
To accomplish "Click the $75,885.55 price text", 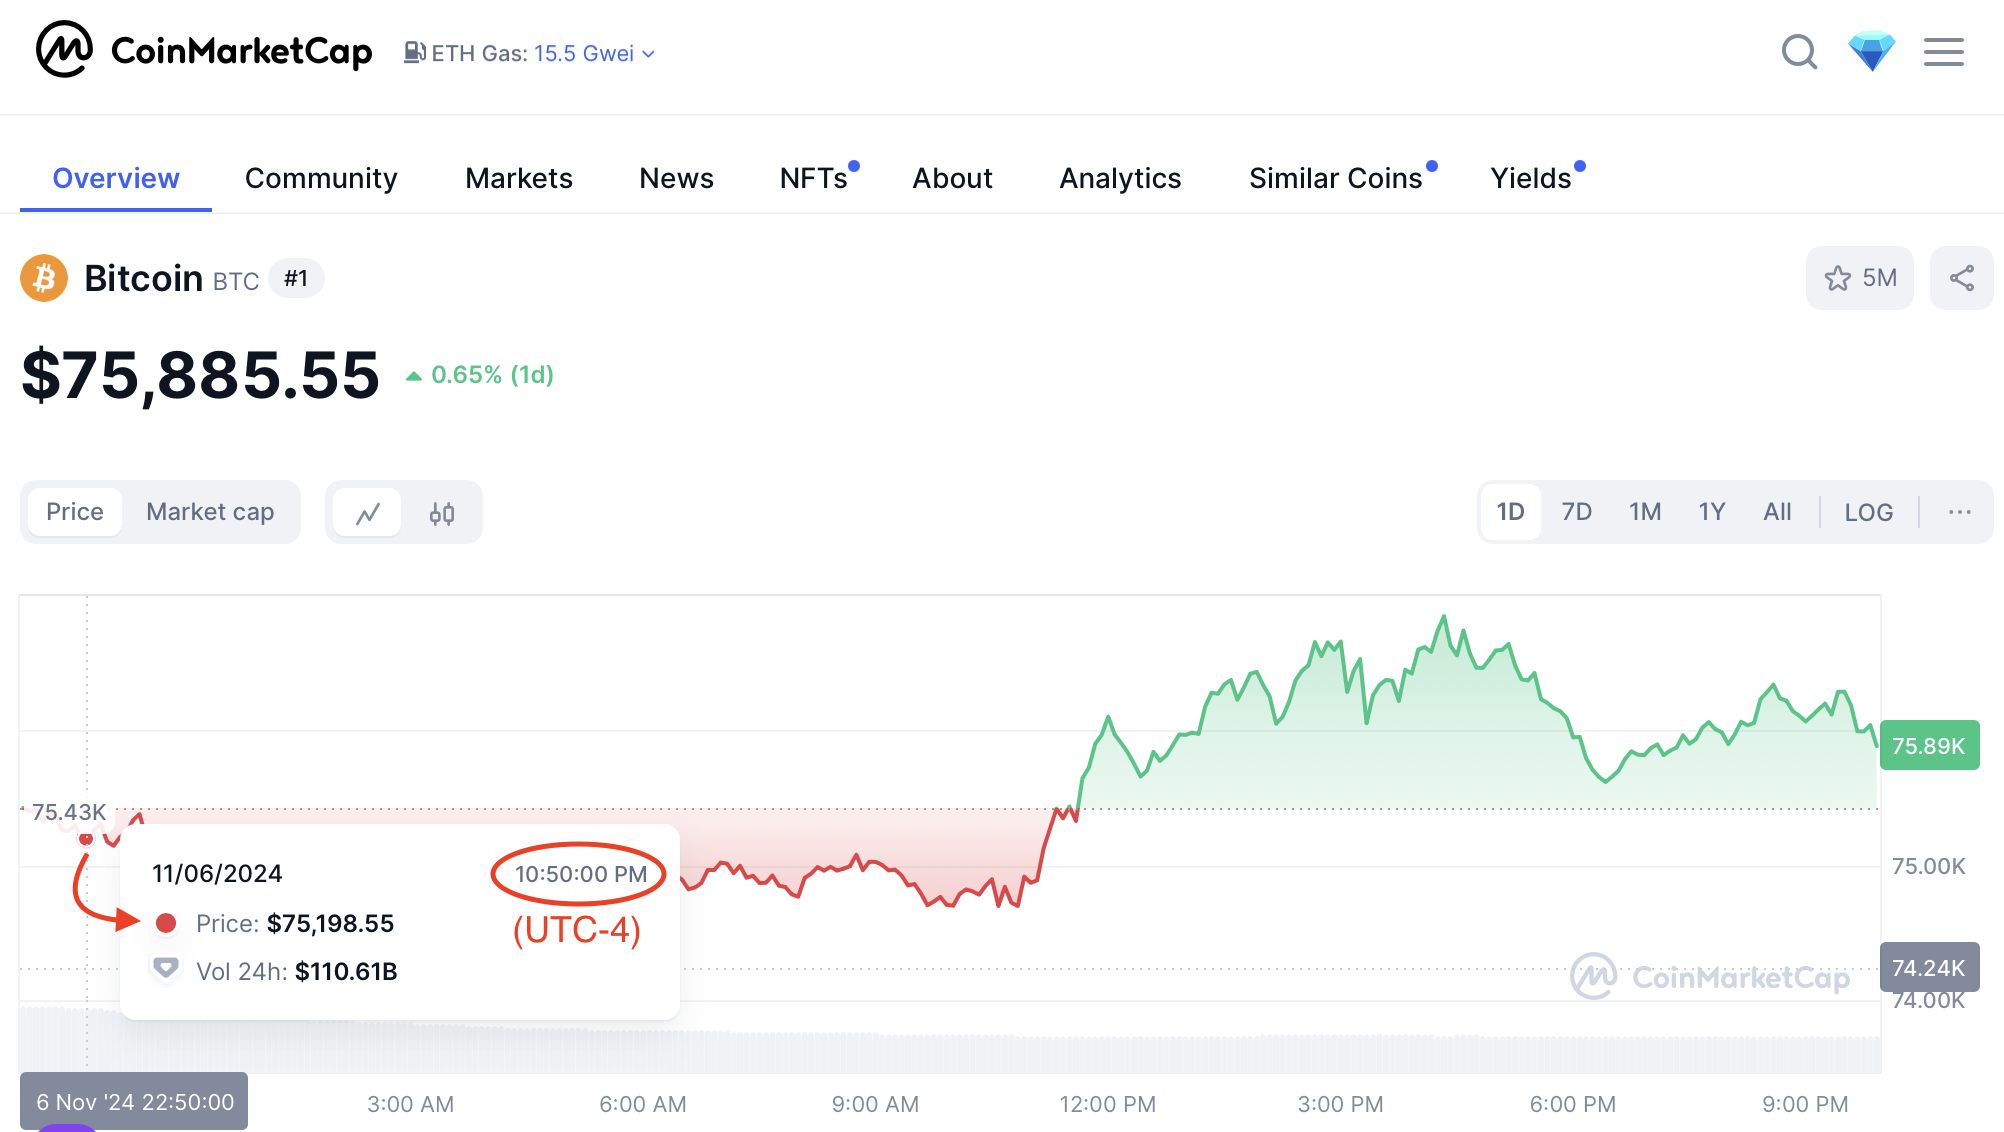I will (200, 376).
